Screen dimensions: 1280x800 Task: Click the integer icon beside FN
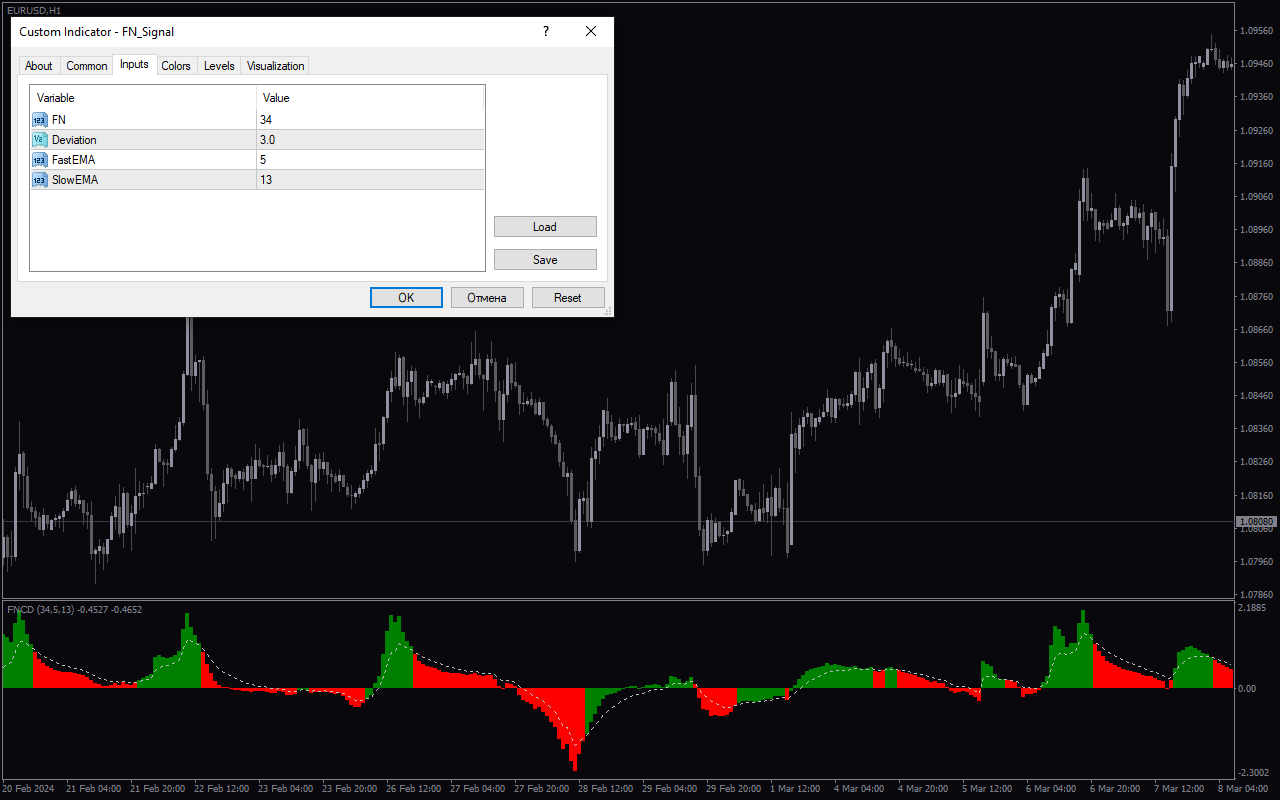tap(40, 120)
